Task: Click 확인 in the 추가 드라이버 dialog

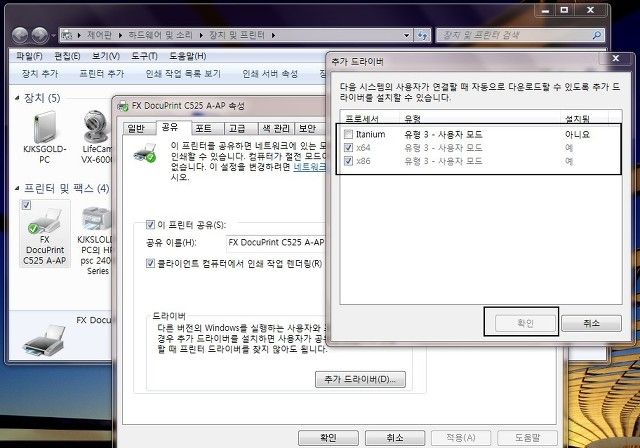Action: coord(525,324)
